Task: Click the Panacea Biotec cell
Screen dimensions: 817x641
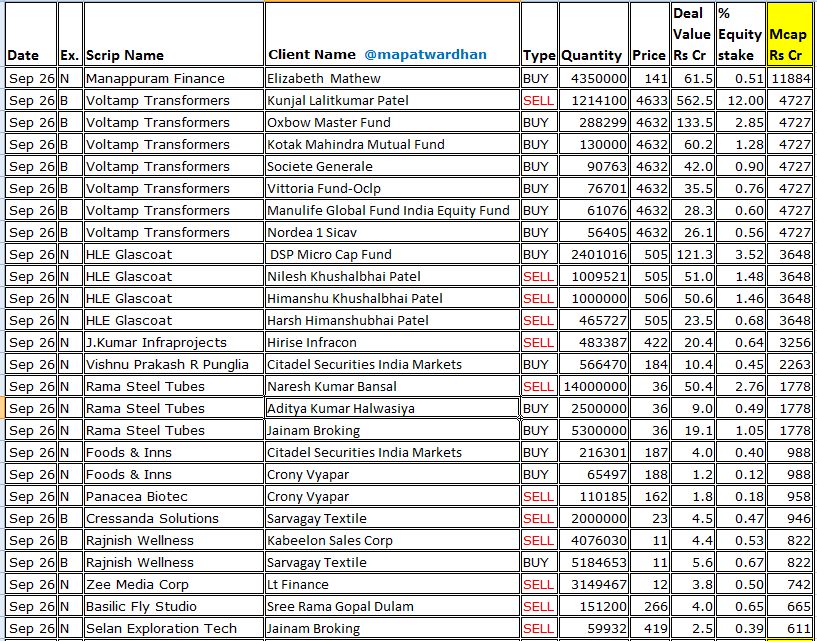Action: tap(174, 496)
